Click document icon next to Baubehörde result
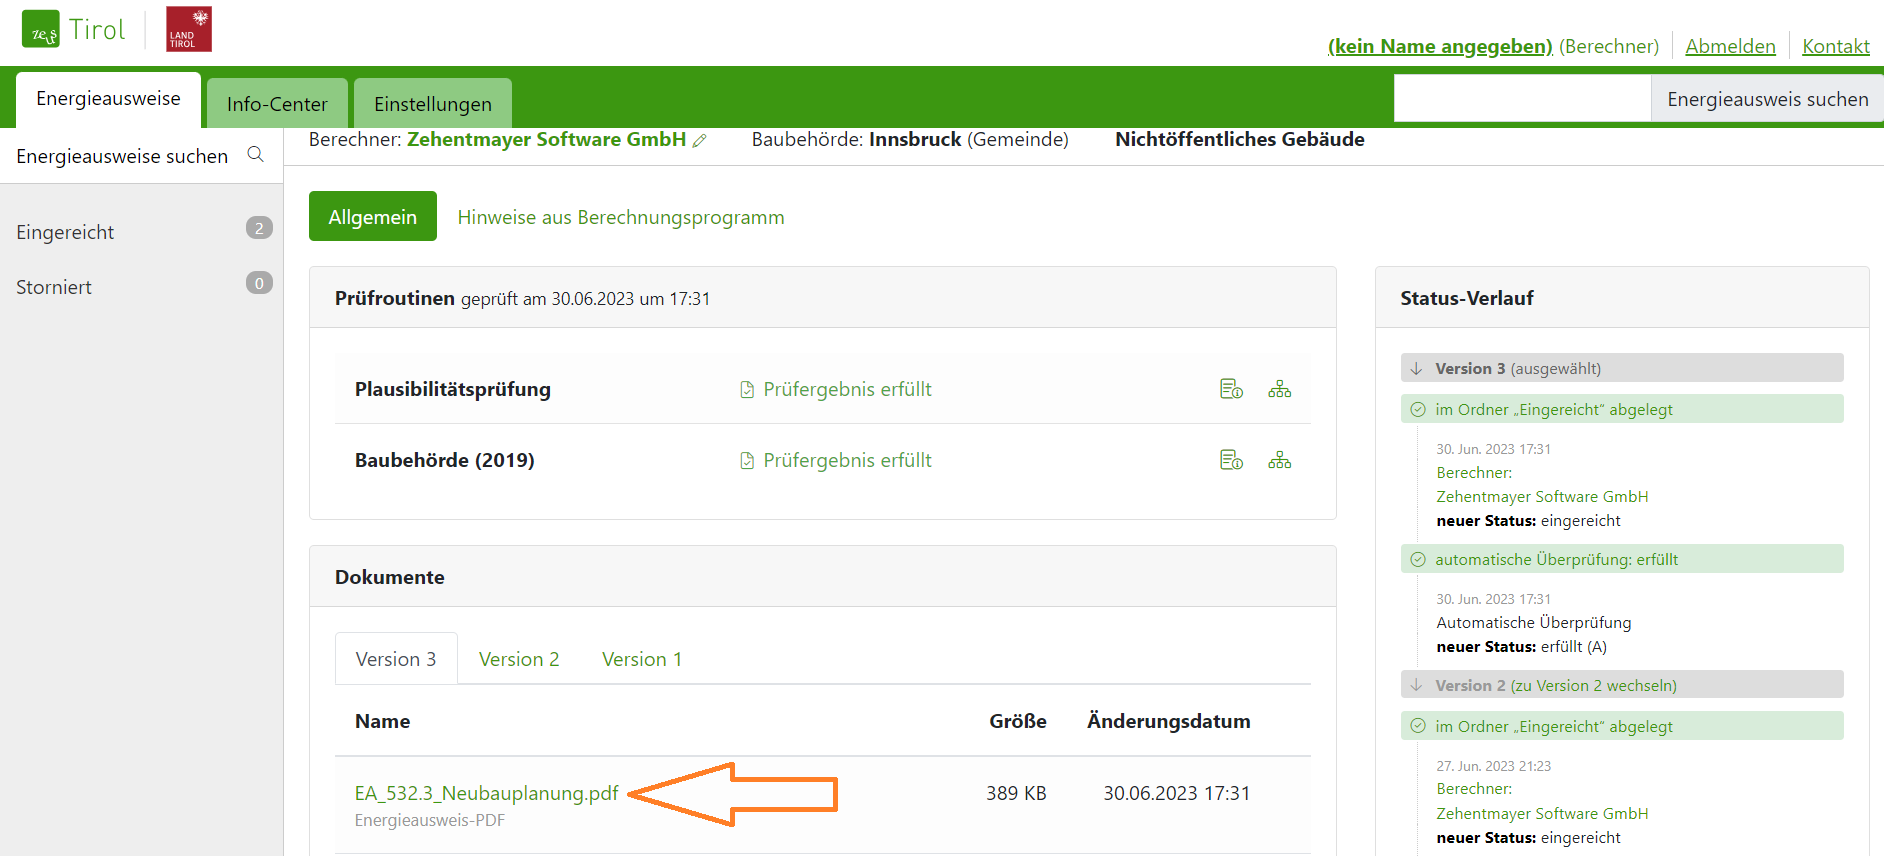Image resolution: width=1884 pixels, height=856 pixels. pyautogui.click(x=747, y=461)
